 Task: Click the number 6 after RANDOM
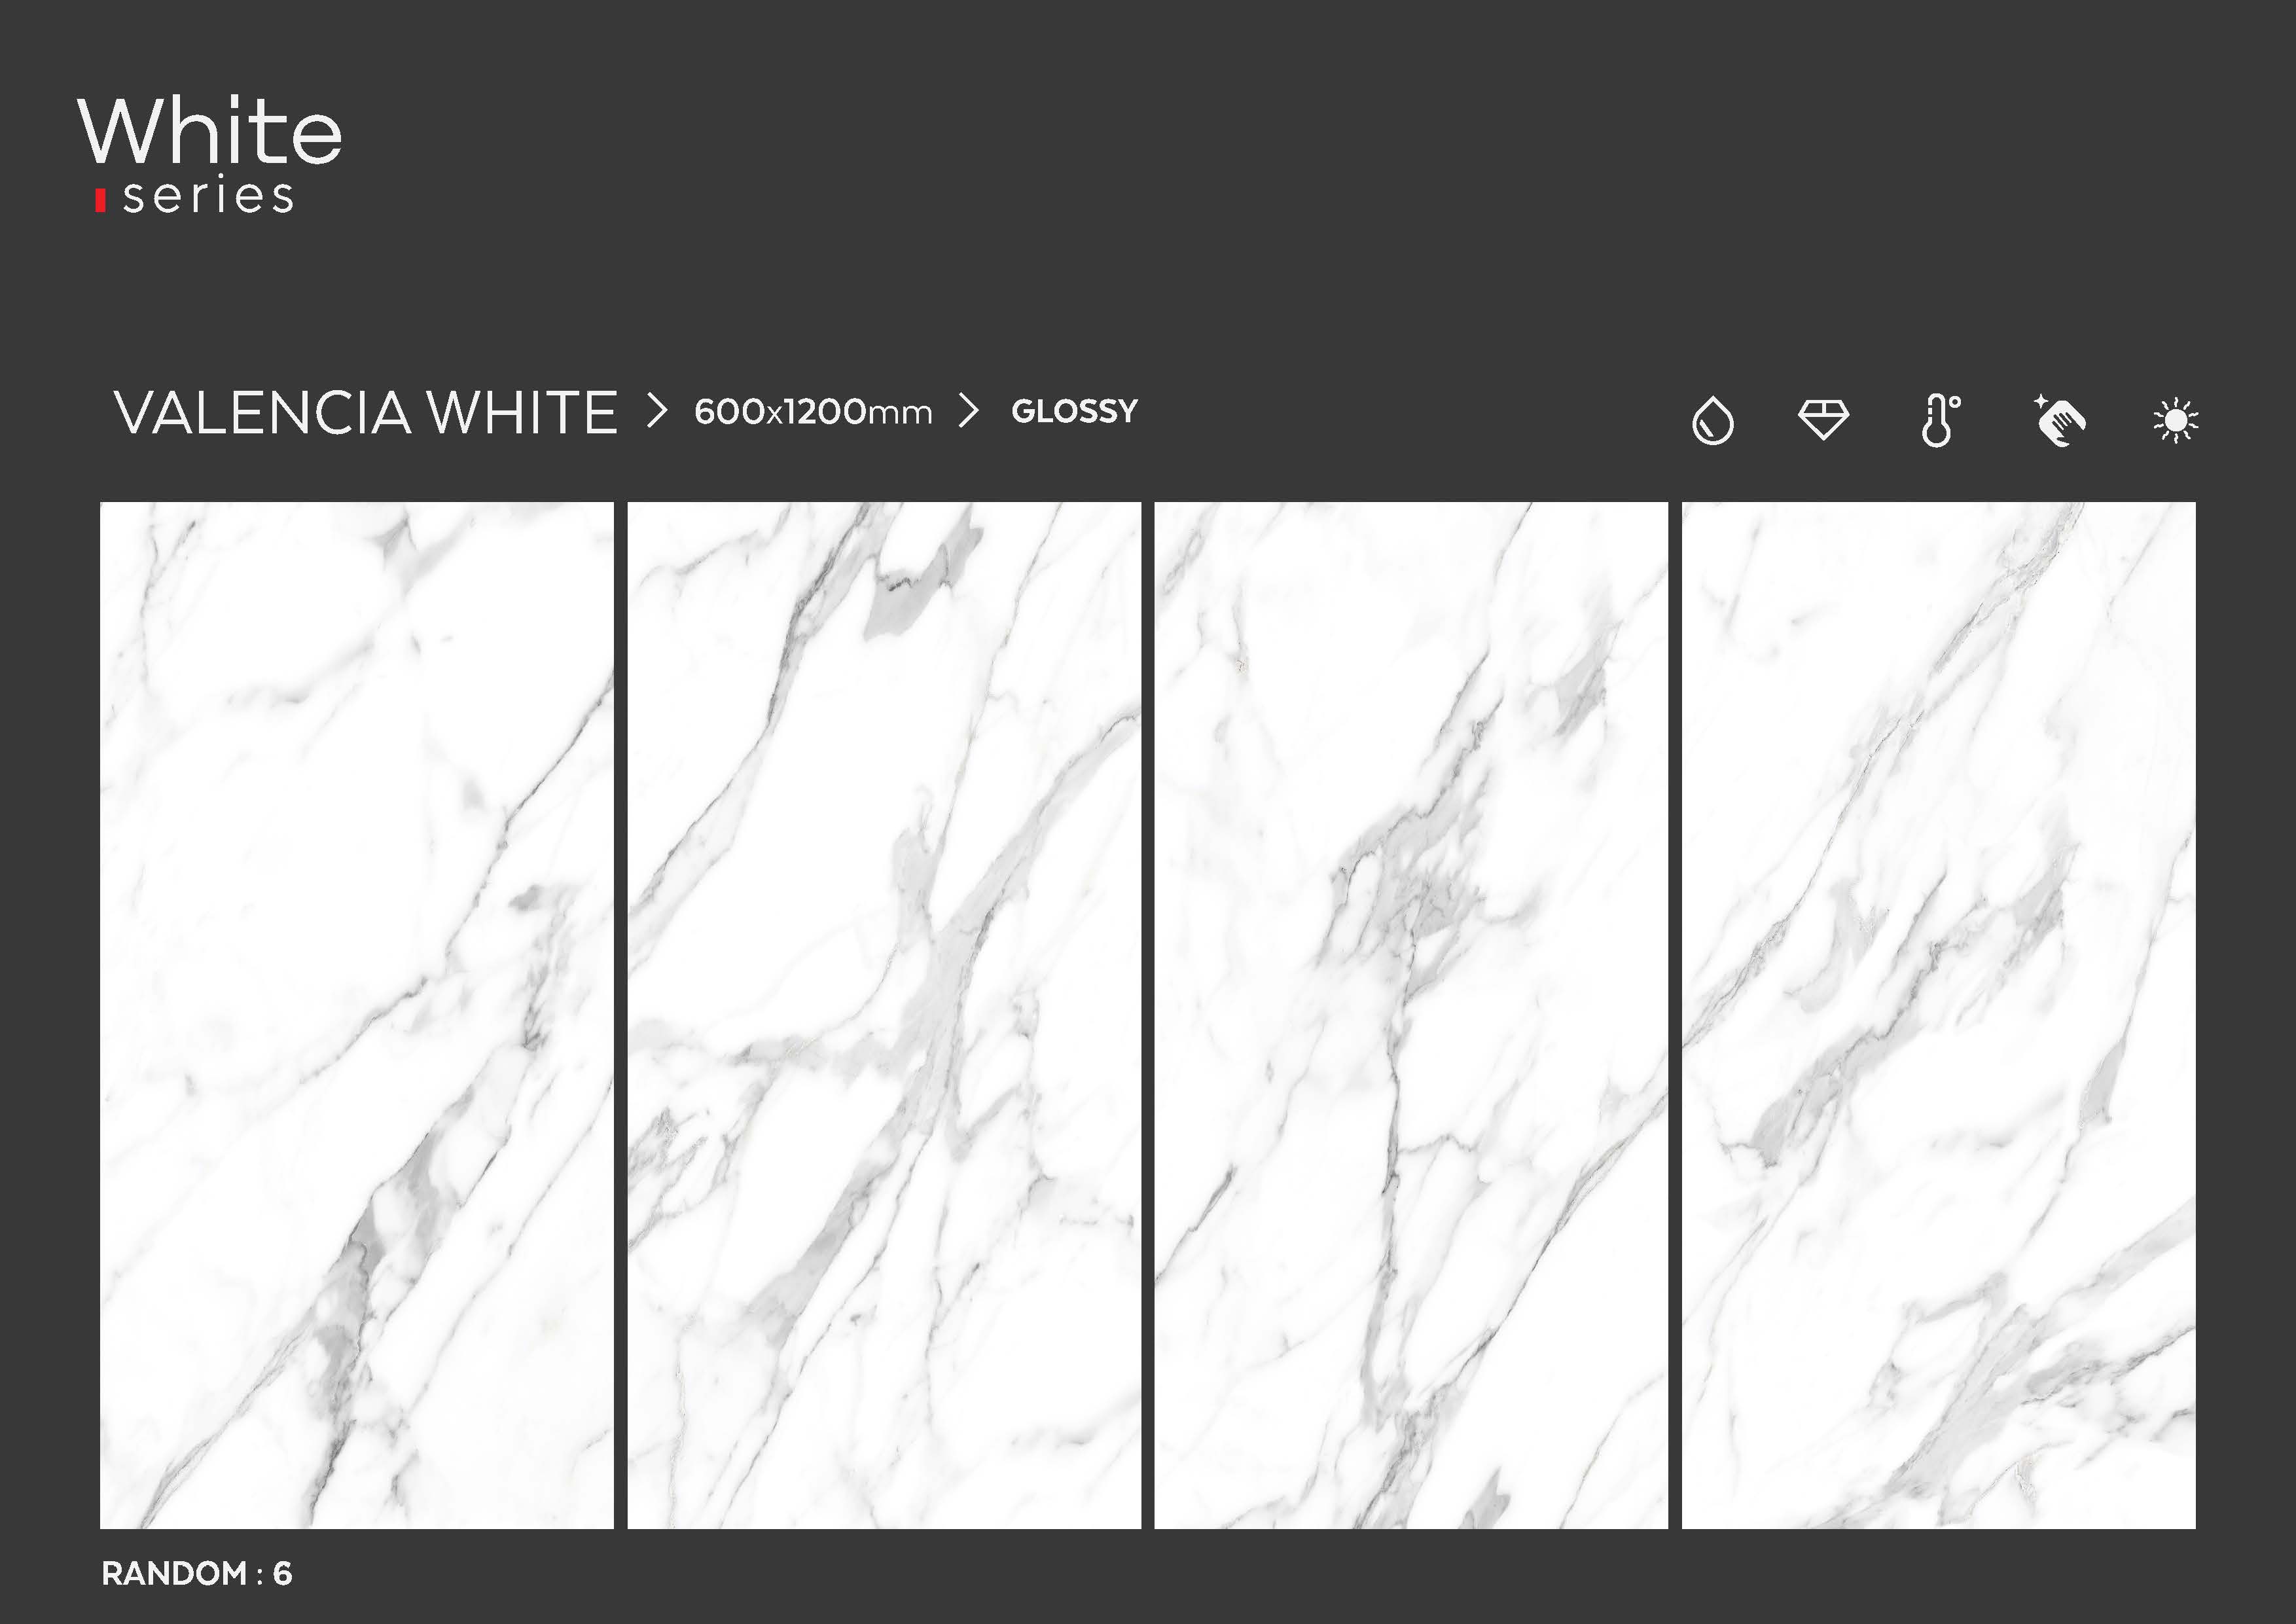point(283,1573)
